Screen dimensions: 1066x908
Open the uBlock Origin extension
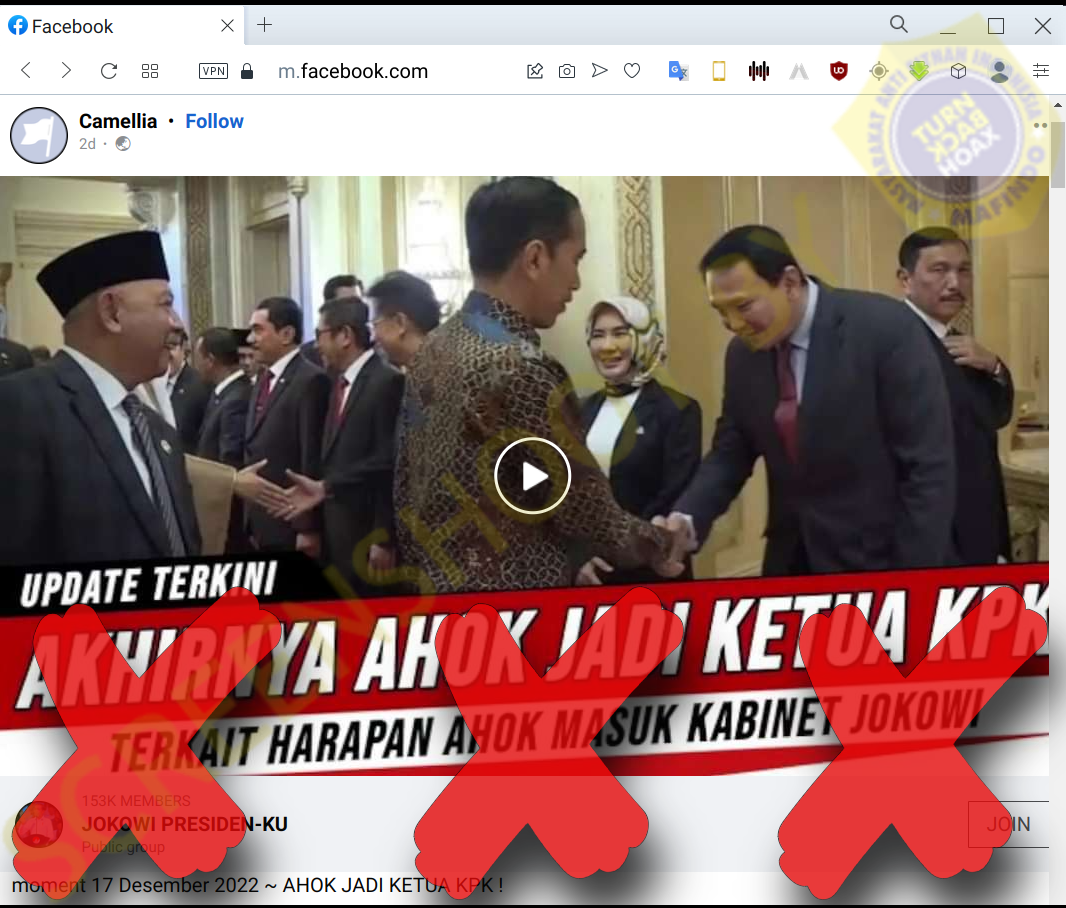pyautogui.click(x=839, y=71)
